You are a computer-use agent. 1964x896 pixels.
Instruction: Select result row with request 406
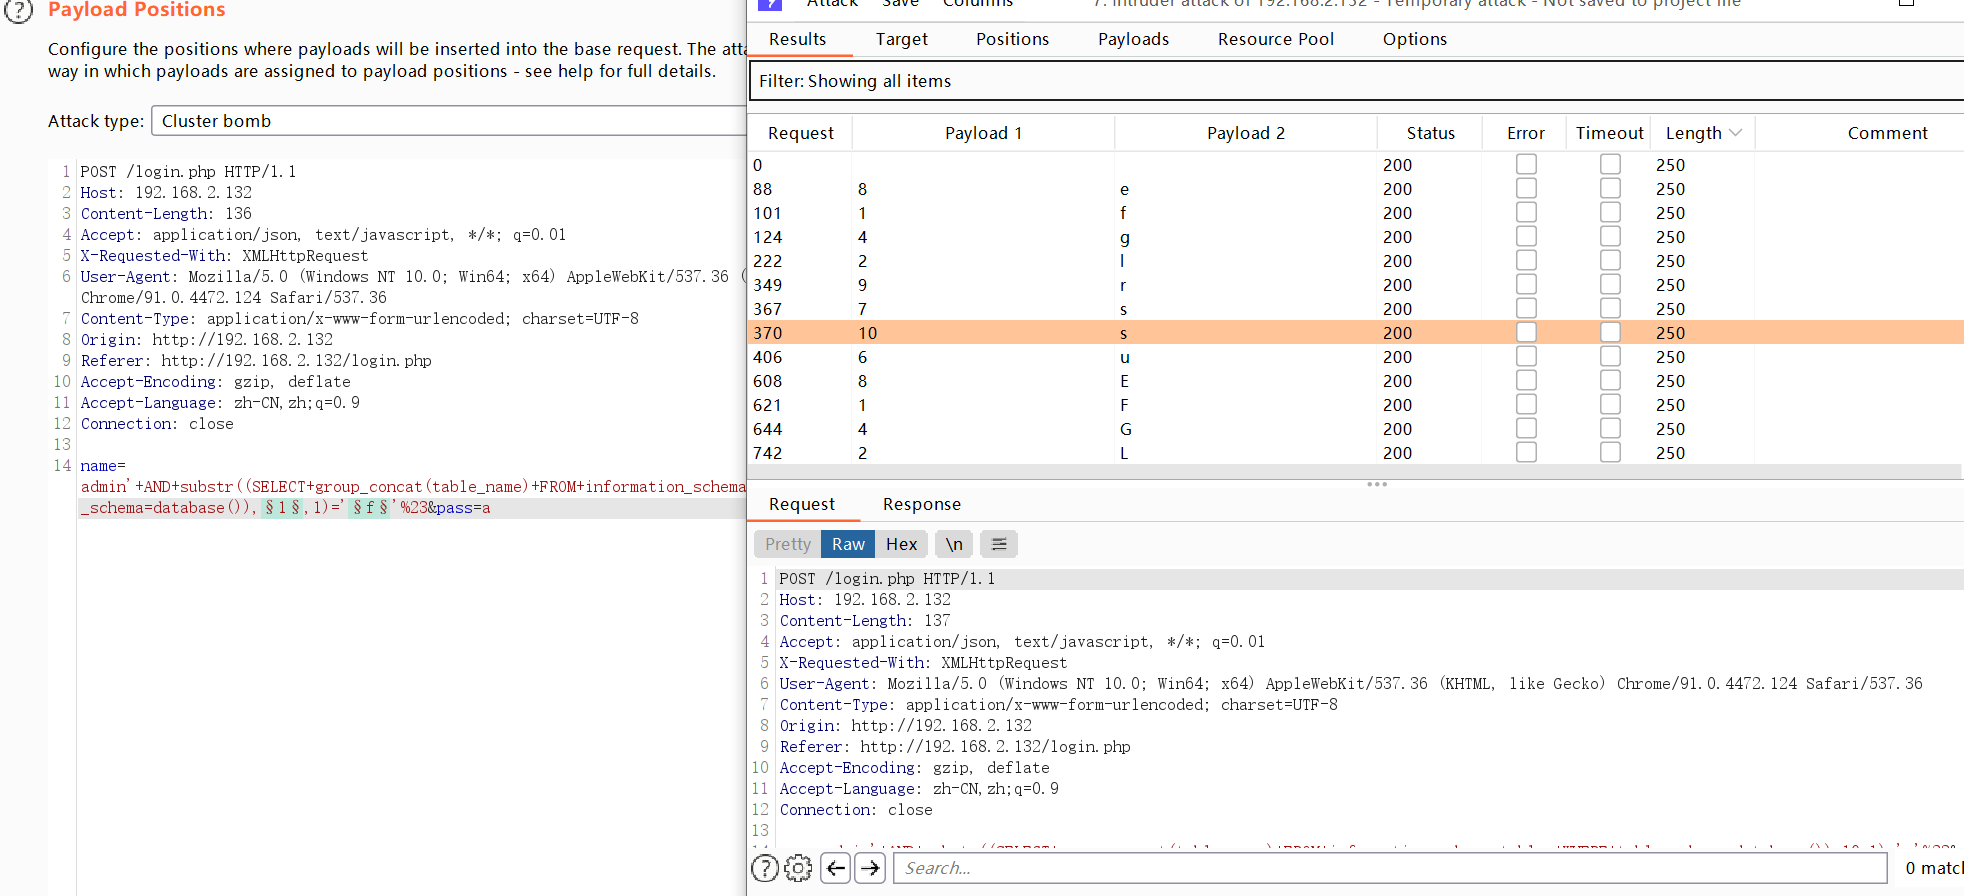(x=1356, y=356)
